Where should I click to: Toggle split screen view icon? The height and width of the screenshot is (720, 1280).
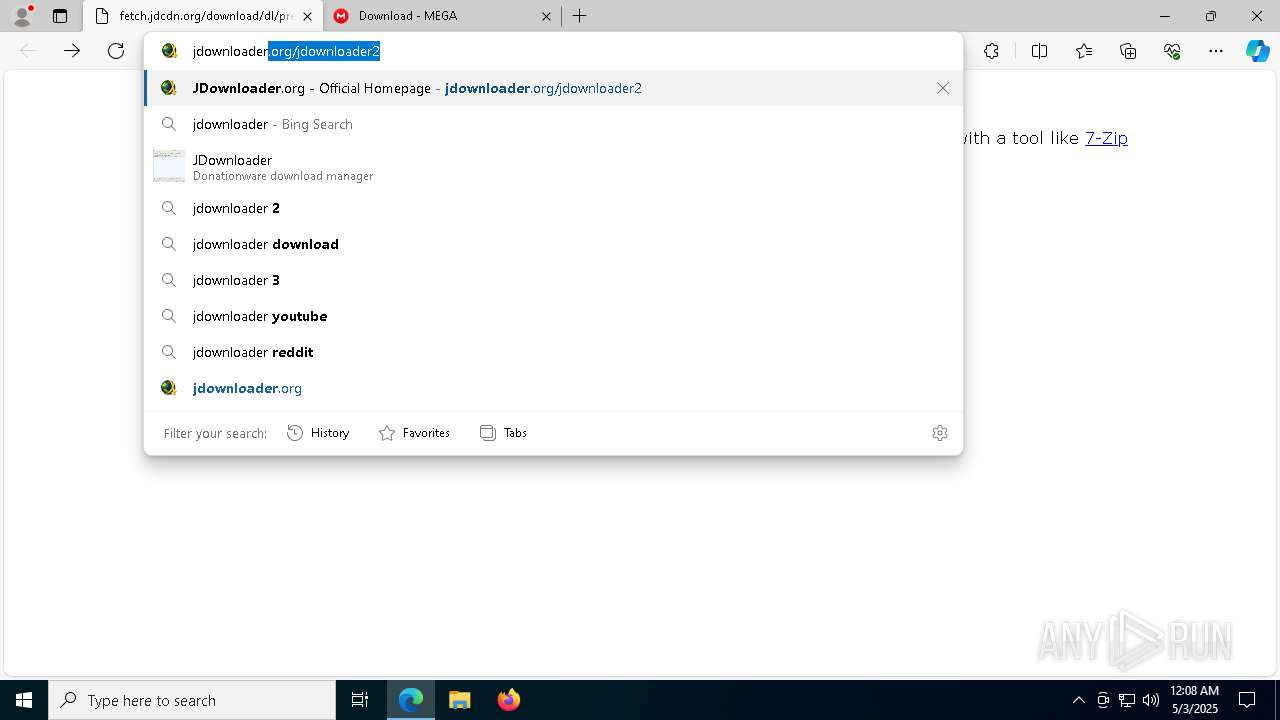1039,51
